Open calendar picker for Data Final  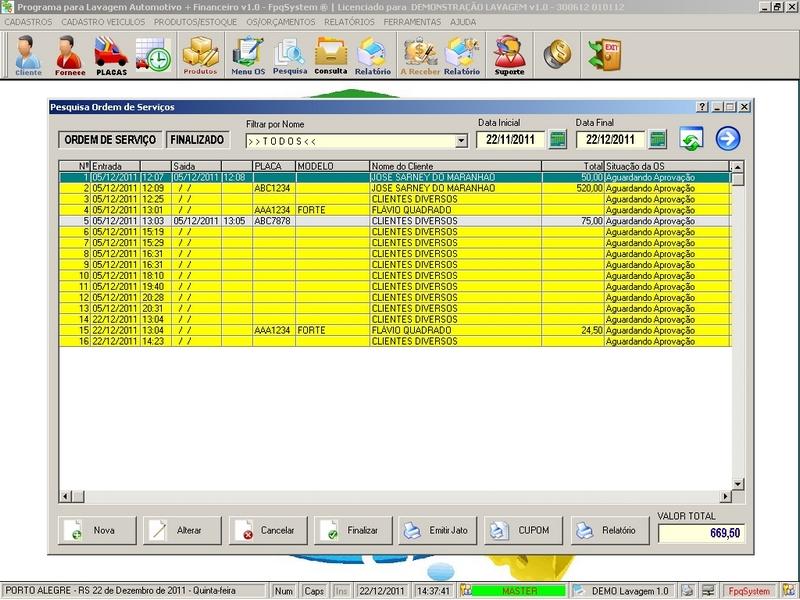(x=658, y=139)
